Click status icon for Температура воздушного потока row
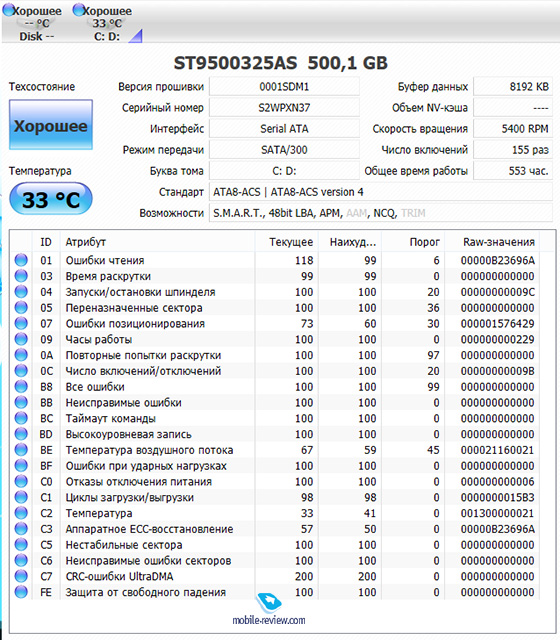Screen dimensions: 560x640 pos(21,450)
